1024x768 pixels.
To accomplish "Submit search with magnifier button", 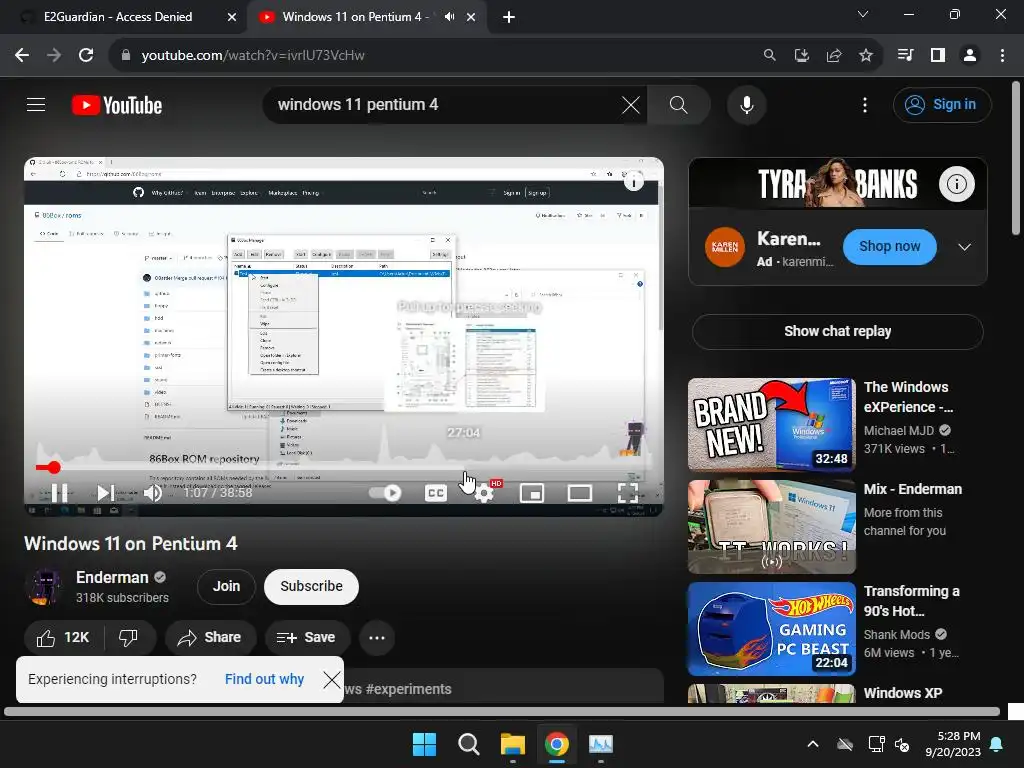I will click(679, 104).
